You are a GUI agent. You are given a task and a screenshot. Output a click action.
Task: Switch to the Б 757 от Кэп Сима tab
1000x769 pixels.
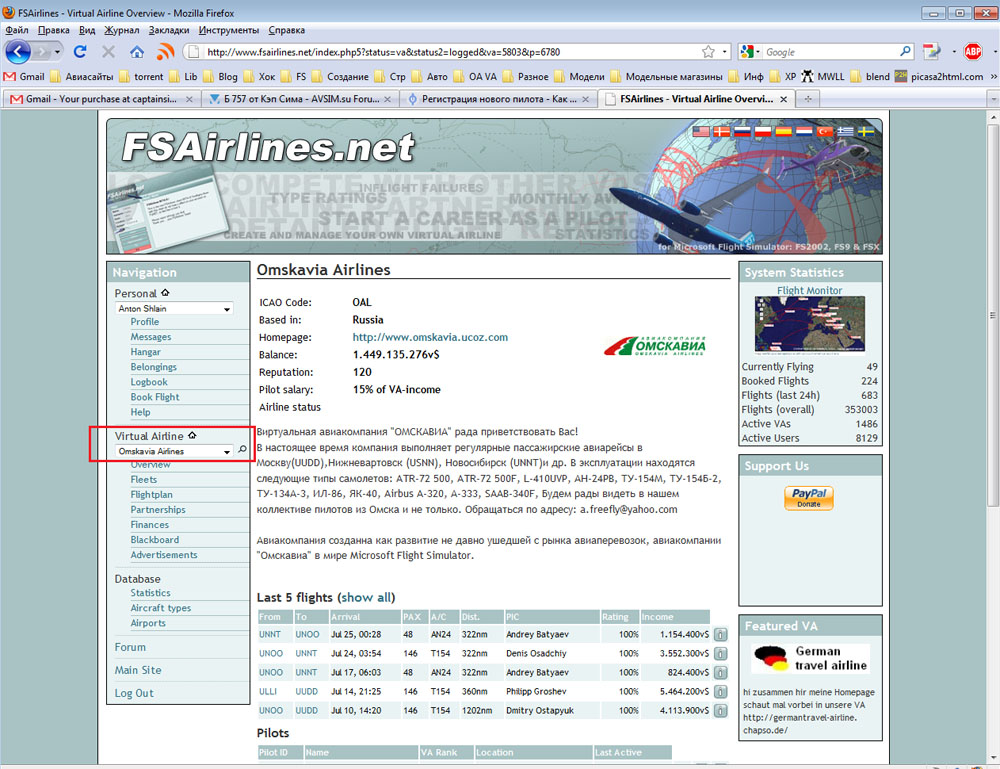[x=300, y=99]
